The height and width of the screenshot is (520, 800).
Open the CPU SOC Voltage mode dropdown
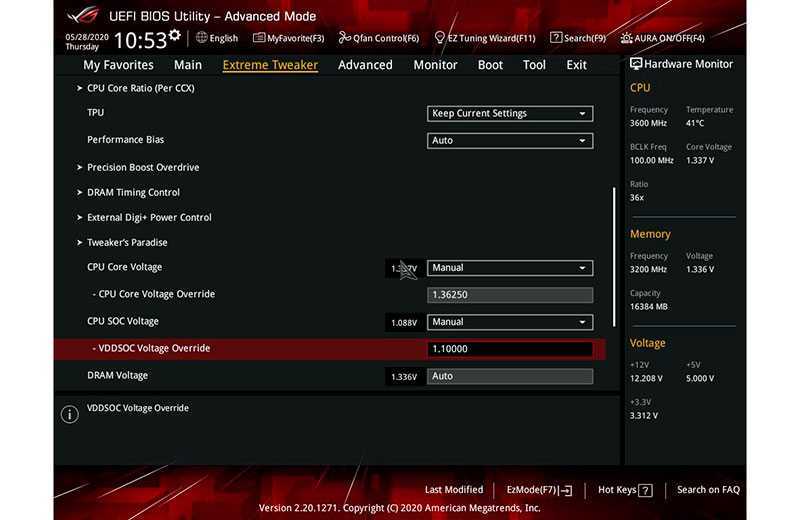click(x=510, y=322)
